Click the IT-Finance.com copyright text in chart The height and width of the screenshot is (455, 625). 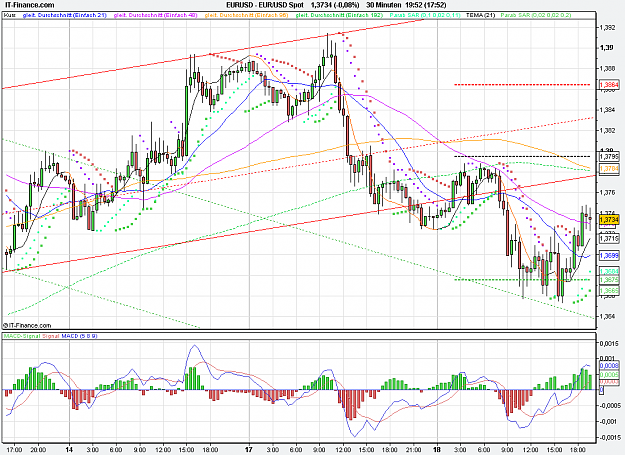point(27,326)
